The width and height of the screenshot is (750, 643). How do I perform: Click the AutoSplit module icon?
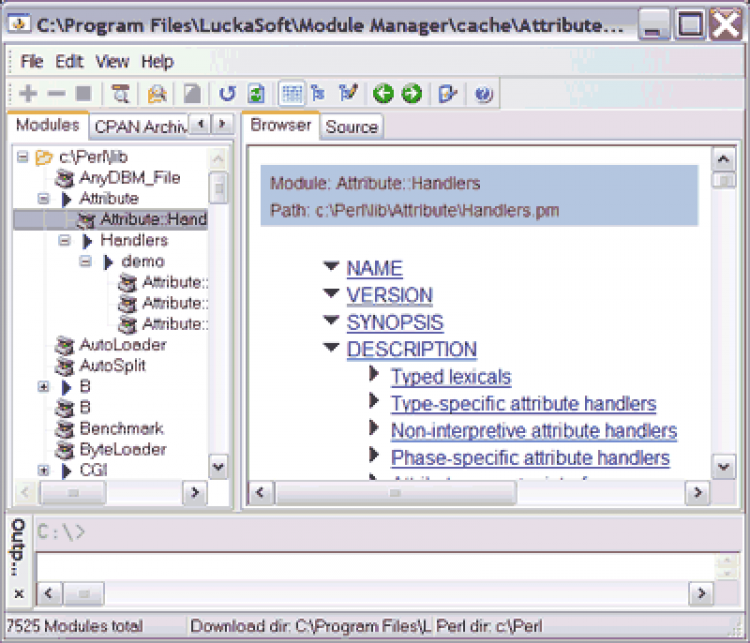tap(65, 366)
